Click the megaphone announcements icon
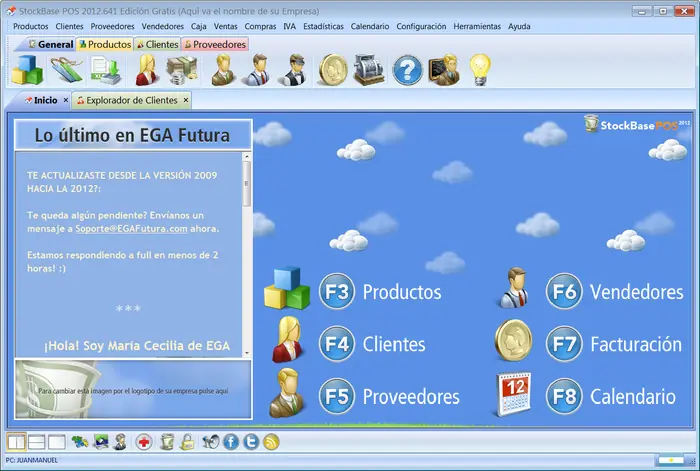The image size is (700, 471). point(211,442)
